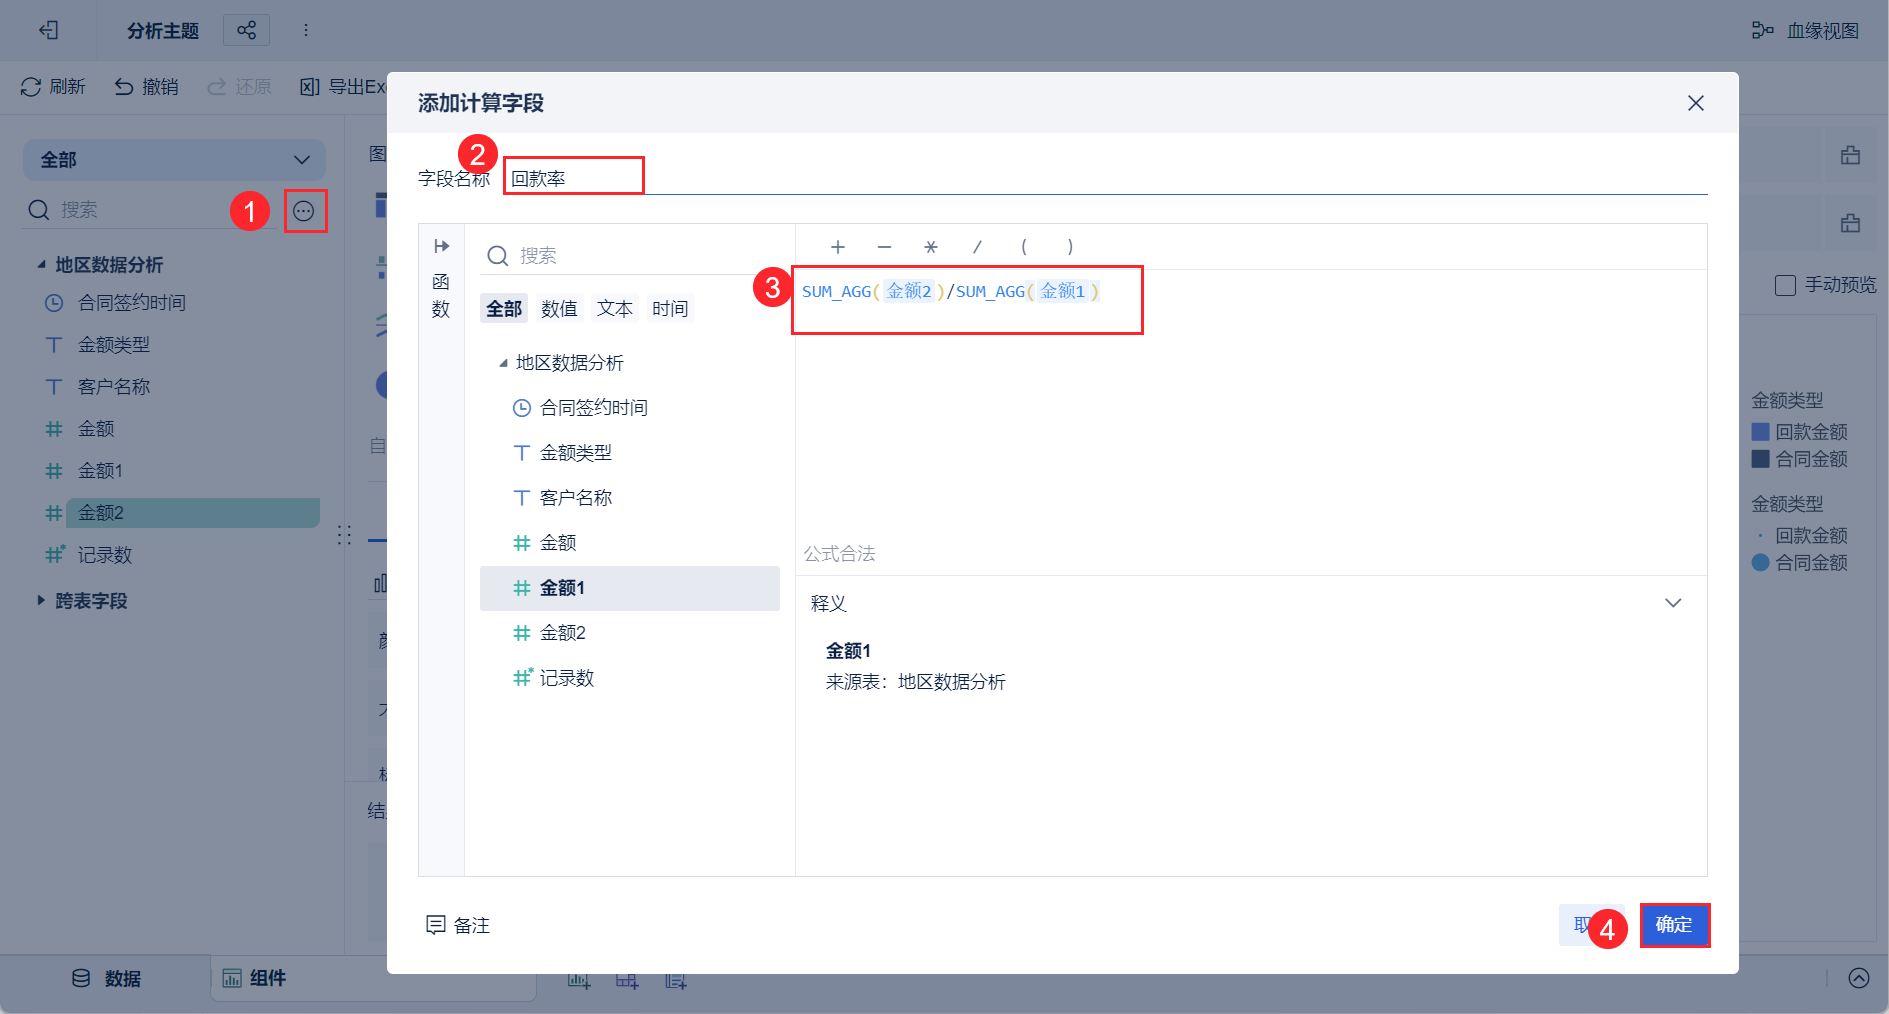Insert multiply operator into formula
Screen dimensions: 1889x1014
(x=931, y=247)
